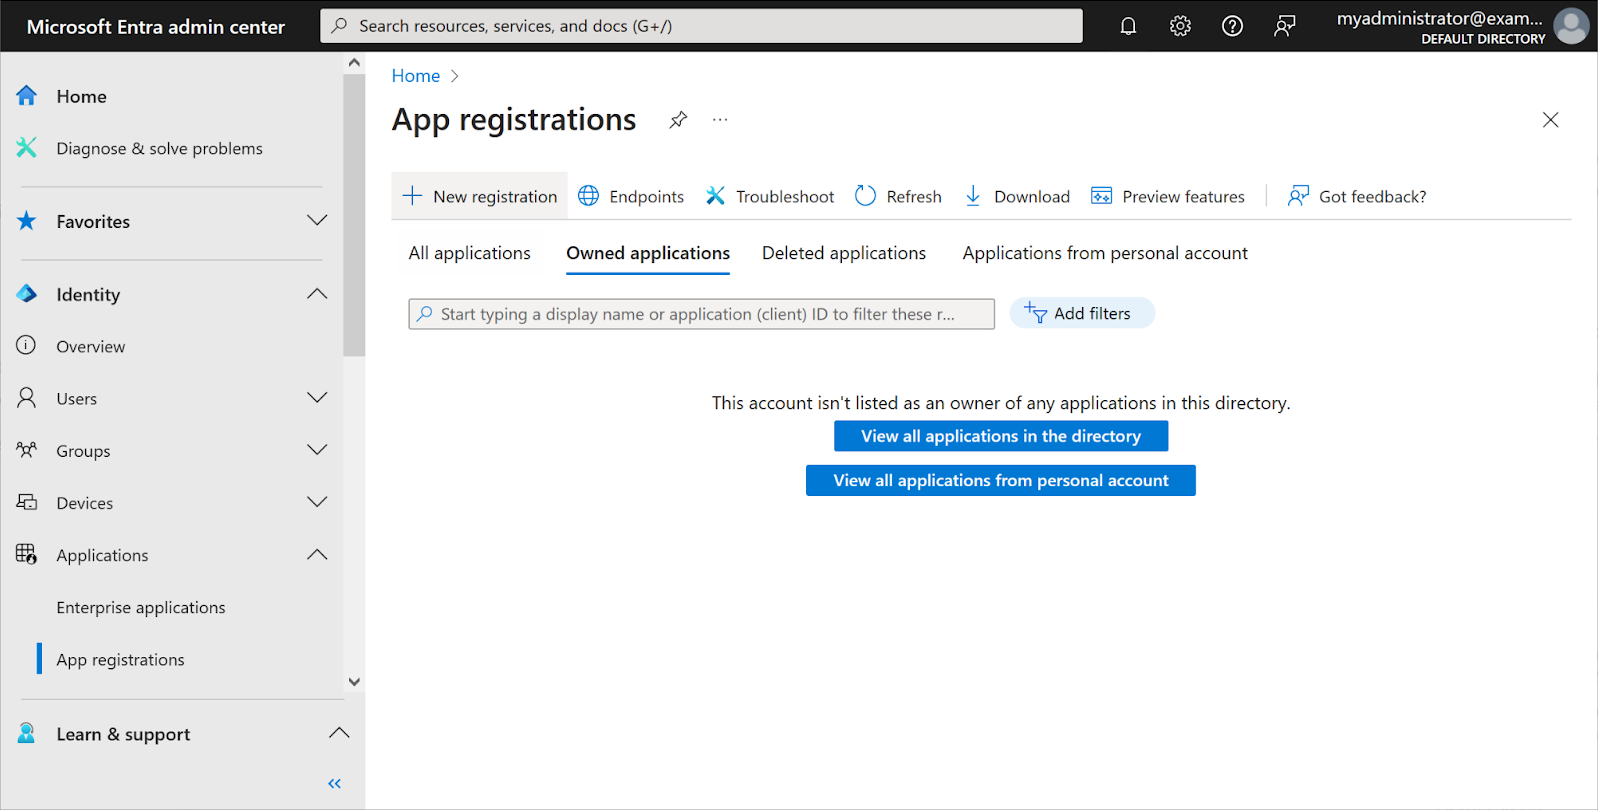Click the Endpoints toolbar label

point(646,197)
